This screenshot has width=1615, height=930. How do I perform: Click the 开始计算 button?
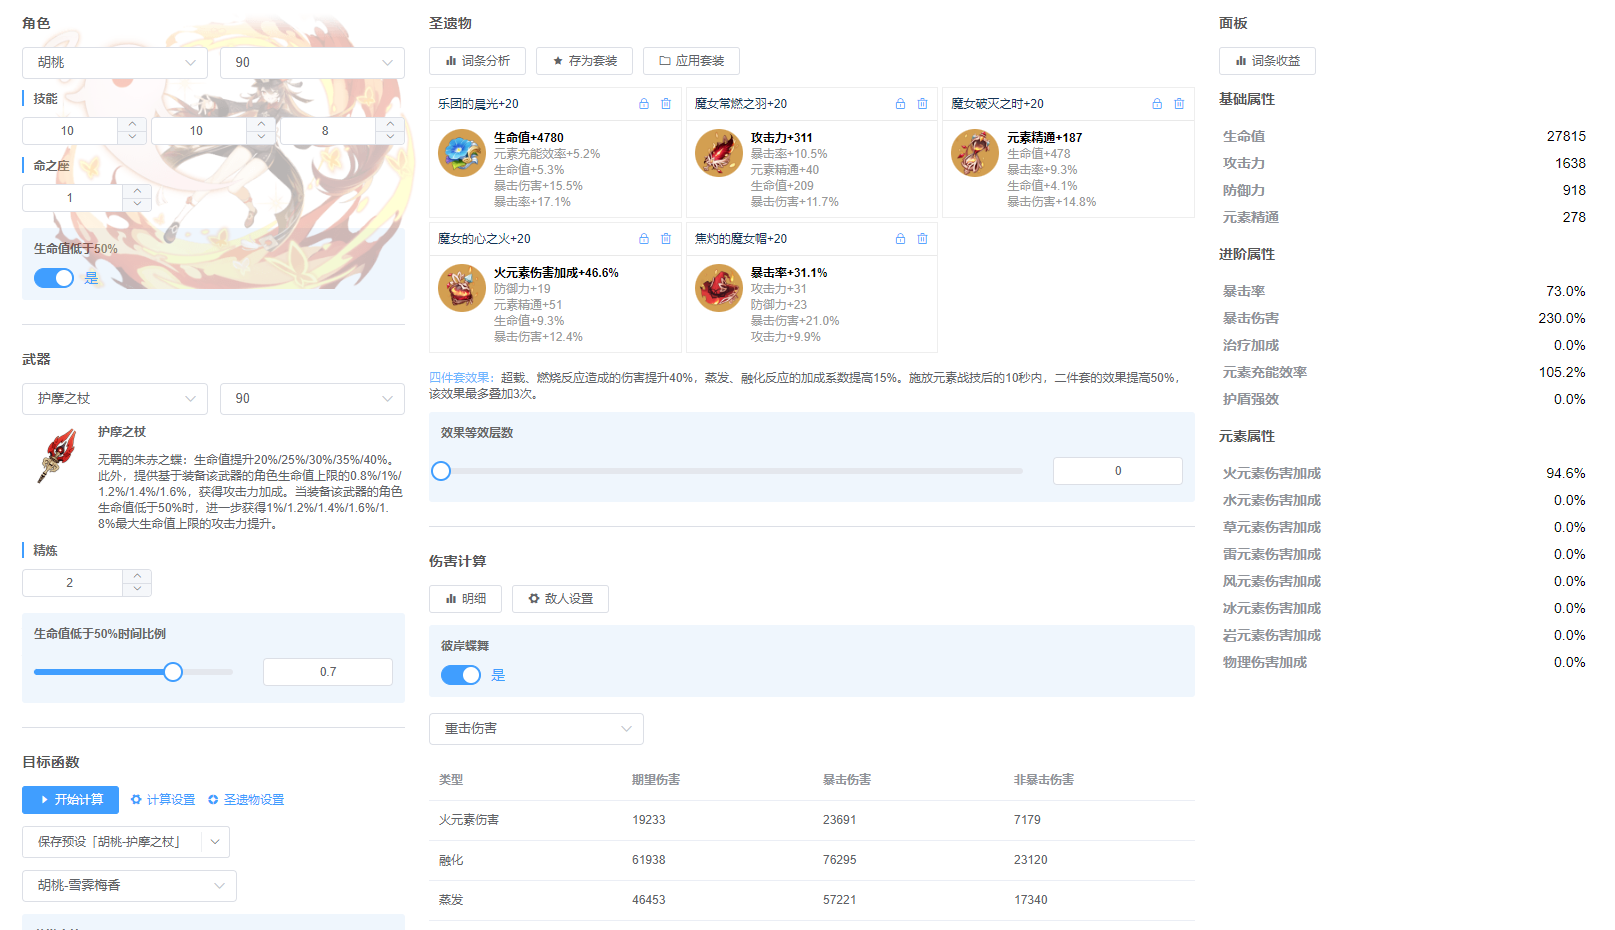coord(69,799)
